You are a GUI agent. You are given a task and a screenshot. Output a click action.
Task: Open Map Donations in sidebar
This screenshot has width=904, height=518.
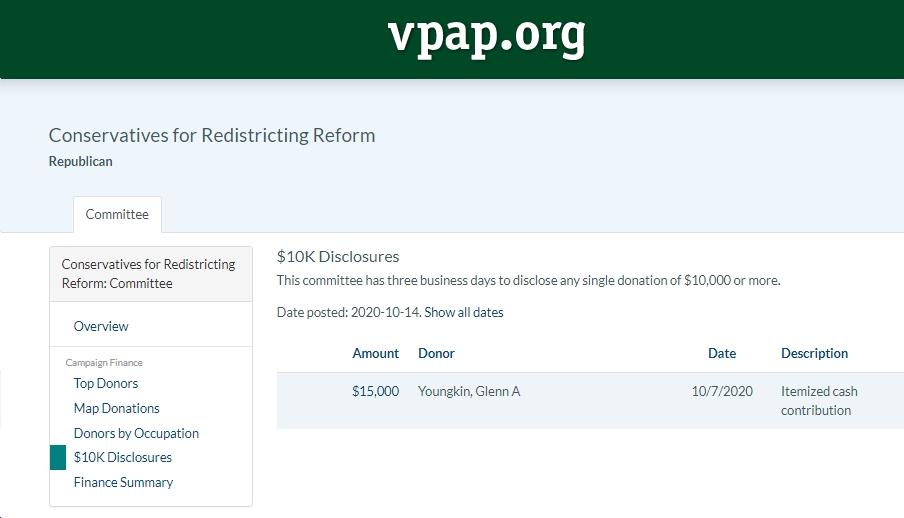(116, 408)
